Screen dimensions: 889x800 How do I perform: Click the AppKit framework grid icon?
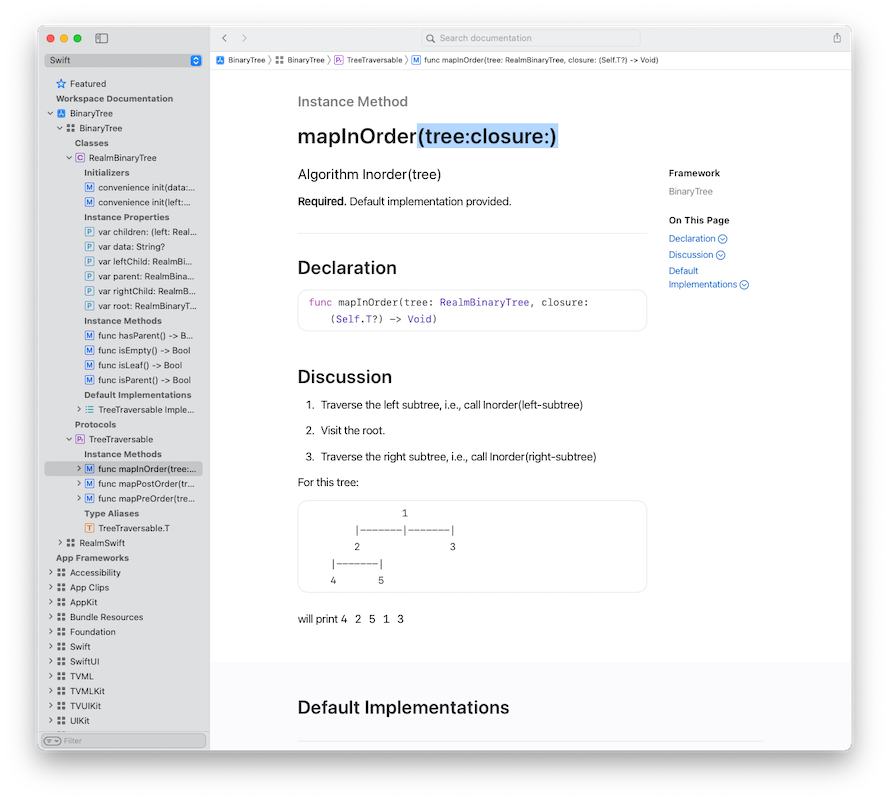tap(61, 602)
